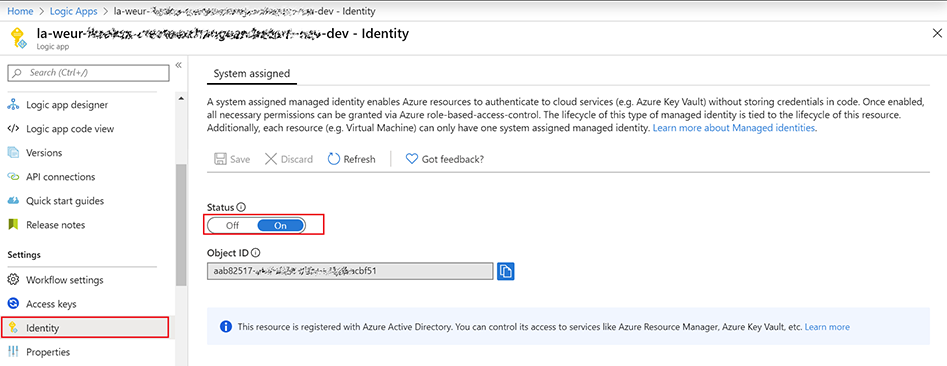Click the Search (Ctrl+/) field

[x=88, y=72]
